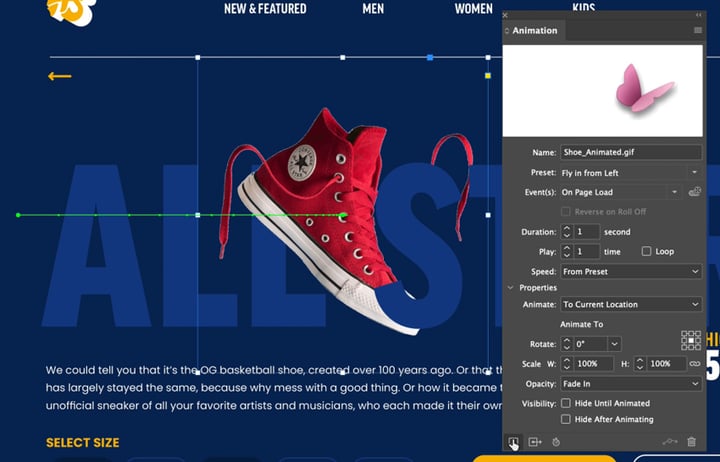This screenshot has width=720, height=462.
Task: Click into the Play count field
Action: (x=586, y=251)
